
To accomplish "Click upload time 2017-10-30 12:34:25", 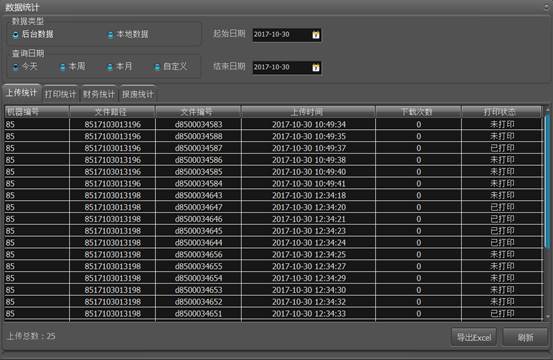I will coord(309,254).
